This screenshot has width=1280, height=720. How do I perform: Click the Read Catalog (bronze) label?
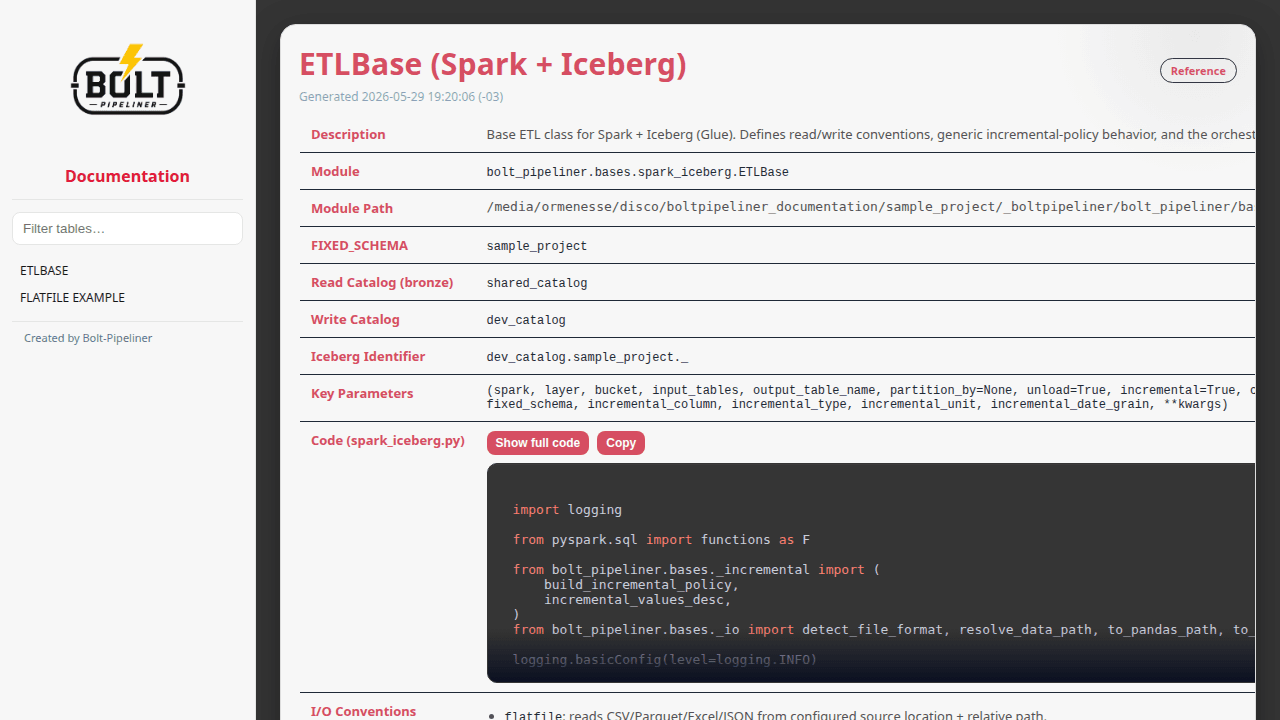(382, 283)
